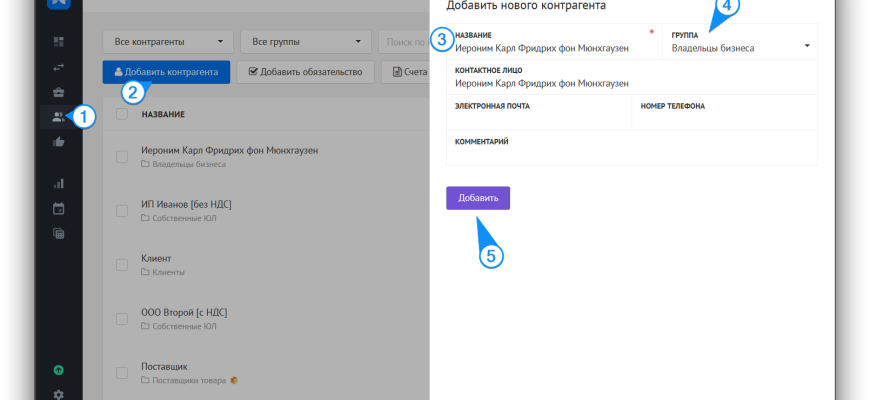Screen dimensions: 870x400
Task: Open the calendar sidebar icon
Action: [58, 208]
